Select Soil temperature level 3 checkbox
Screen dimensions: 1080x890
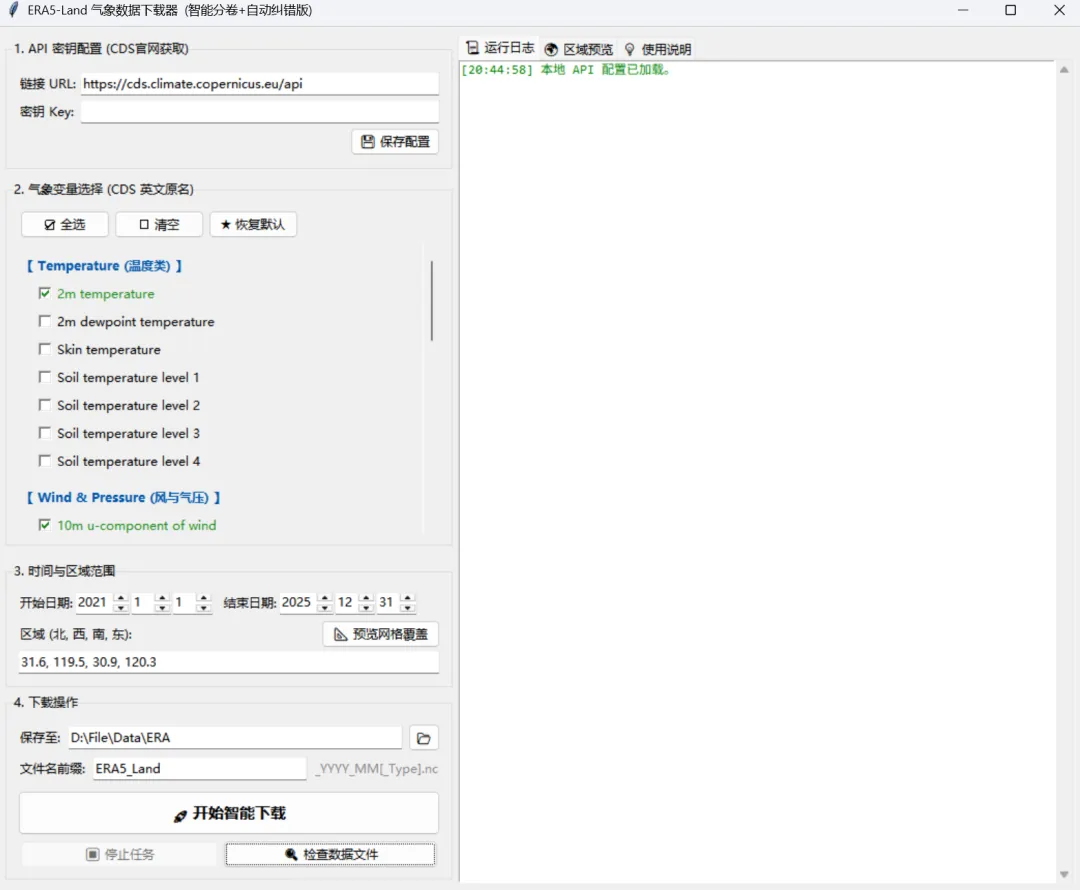(x=45, y=433)
